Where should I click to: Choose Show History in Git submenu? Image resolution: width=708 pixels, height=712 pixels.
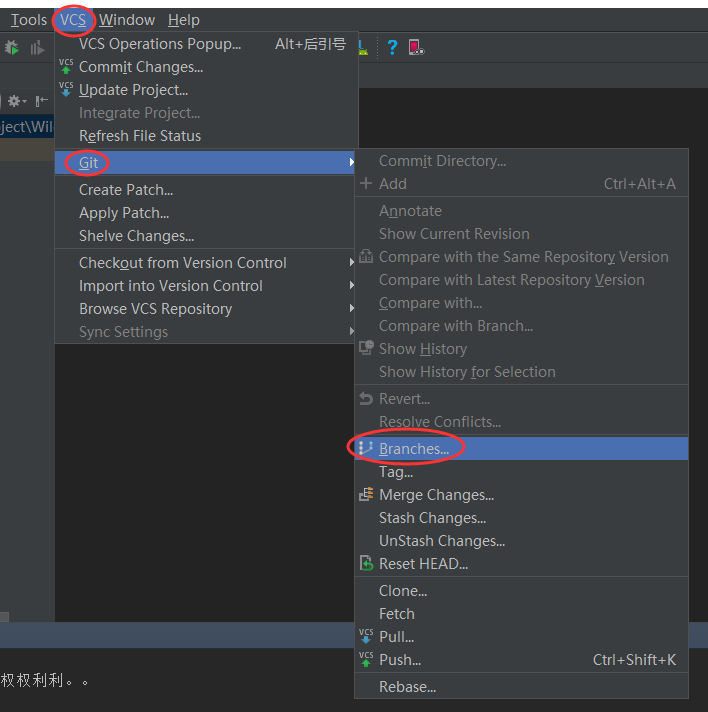pos(521,349)
